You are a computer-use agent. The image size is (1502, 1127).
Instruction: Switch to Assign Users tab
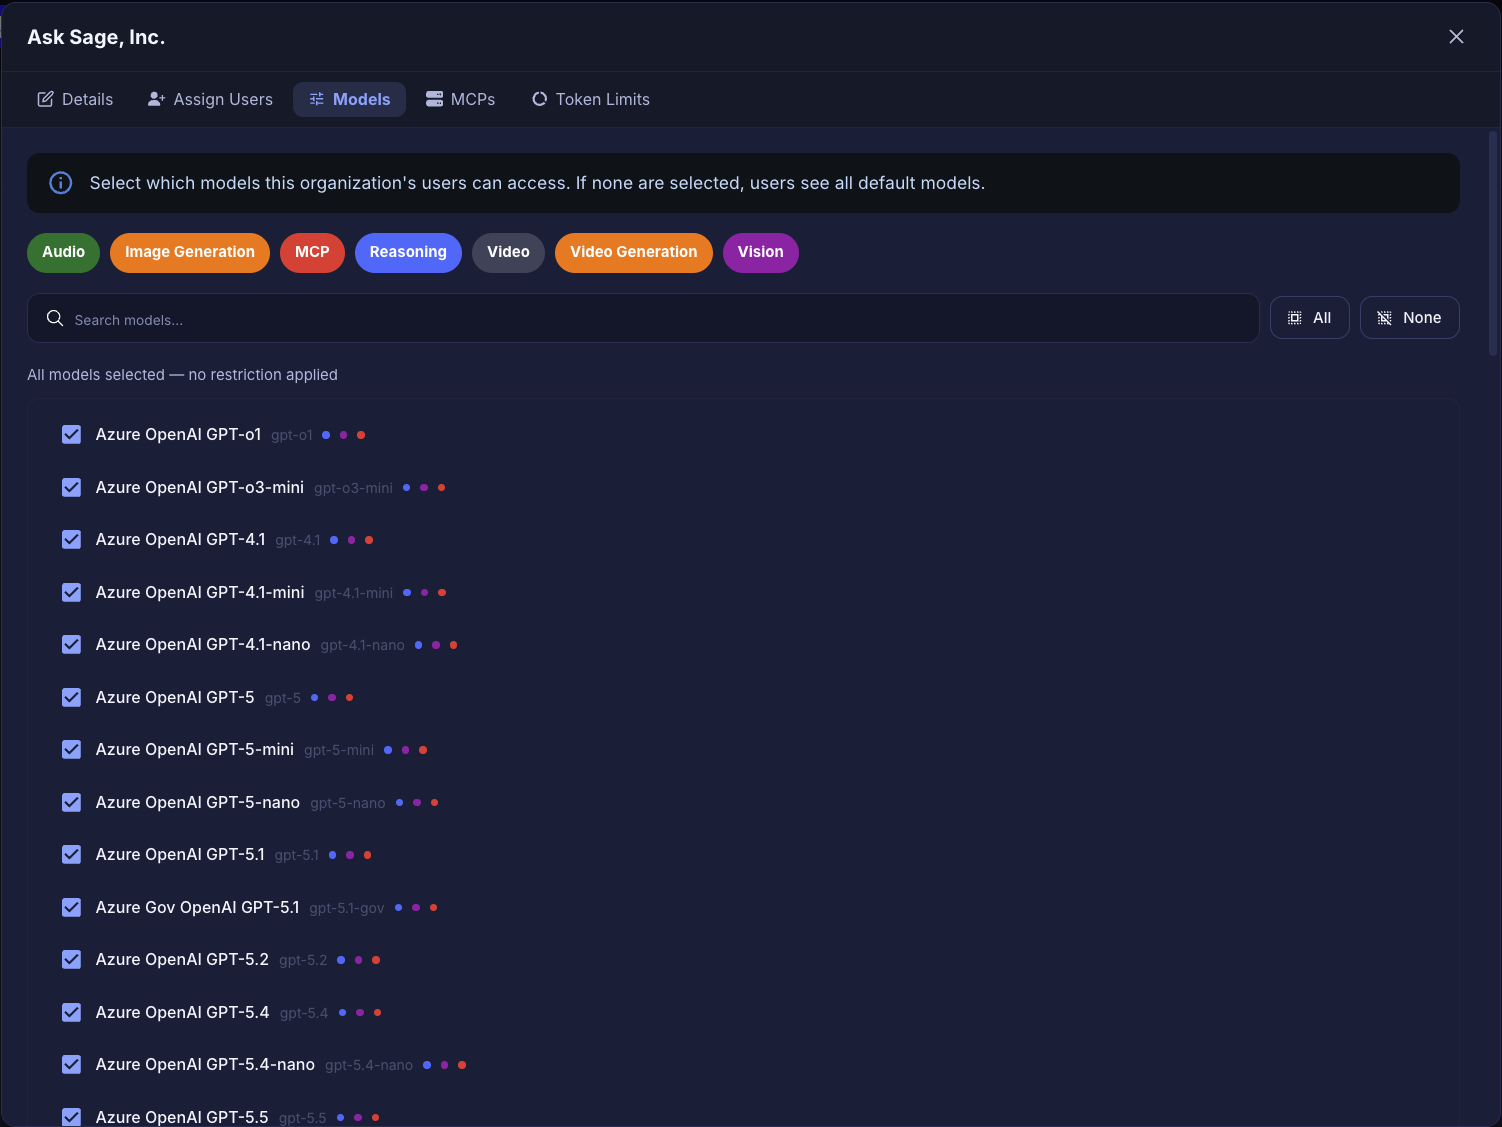(x=210, y=99)
